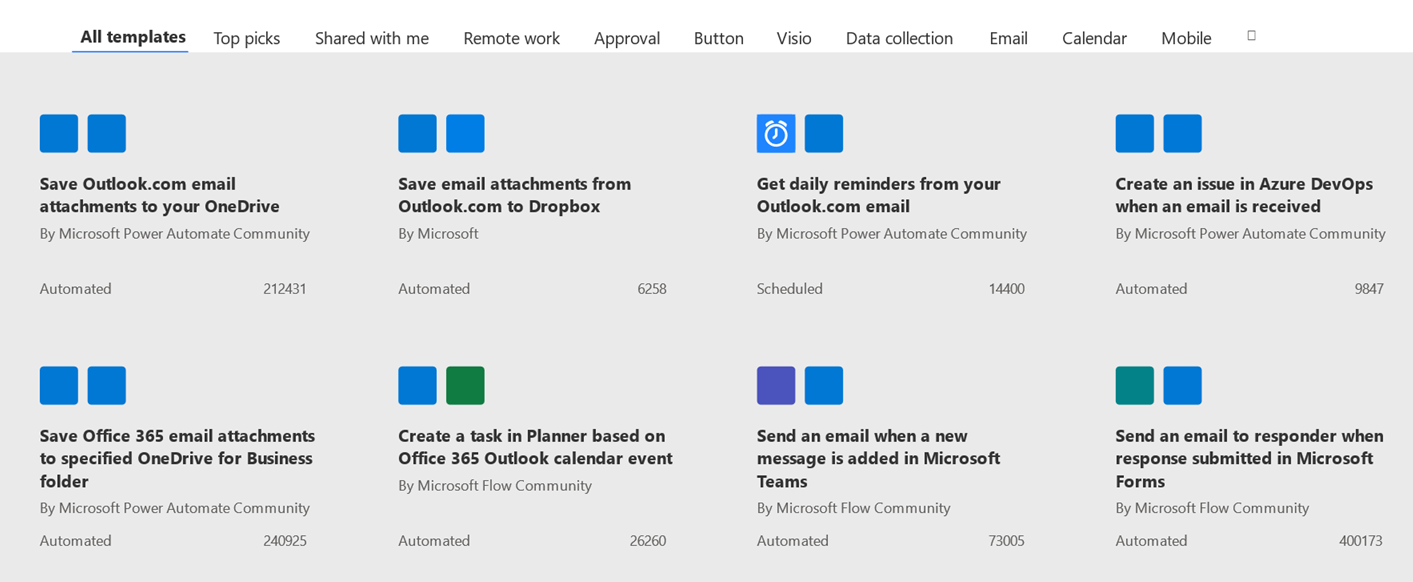Click the purple Microsoft Teams connector icon
The width and height of the screenshot is (1413, 582).
click(776, 385)
